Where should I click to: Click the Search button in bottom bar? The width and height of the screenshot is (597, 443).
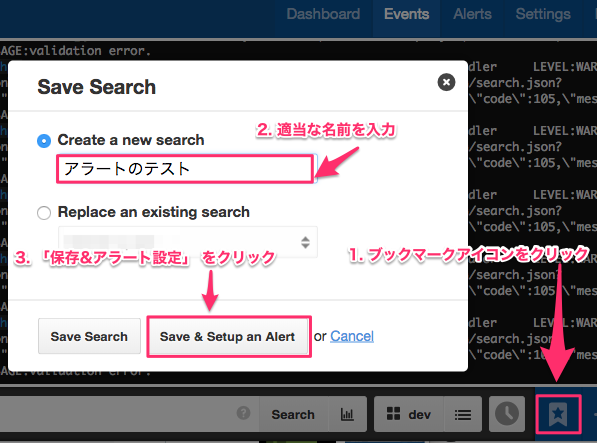coord(293,414)
